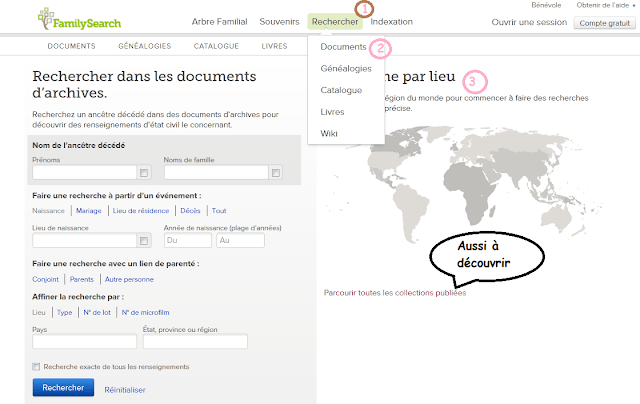Open the Rechercher menu in the top navigation
Image resolution: width=640 pixels, height=404 pixels.
[x=334, y=21]
